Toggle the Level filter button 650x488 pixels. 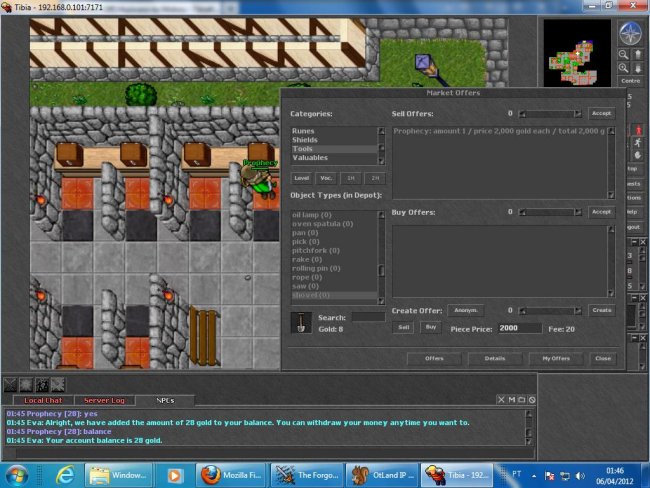301,178
